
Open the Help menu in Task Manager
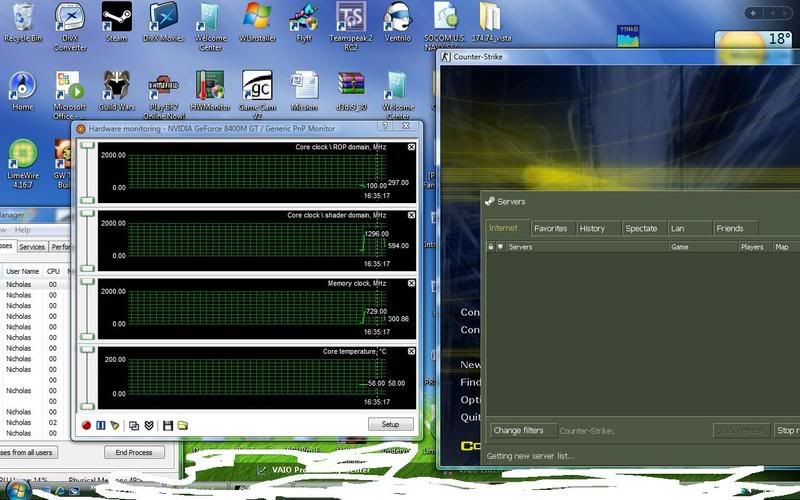coord(22,230)
